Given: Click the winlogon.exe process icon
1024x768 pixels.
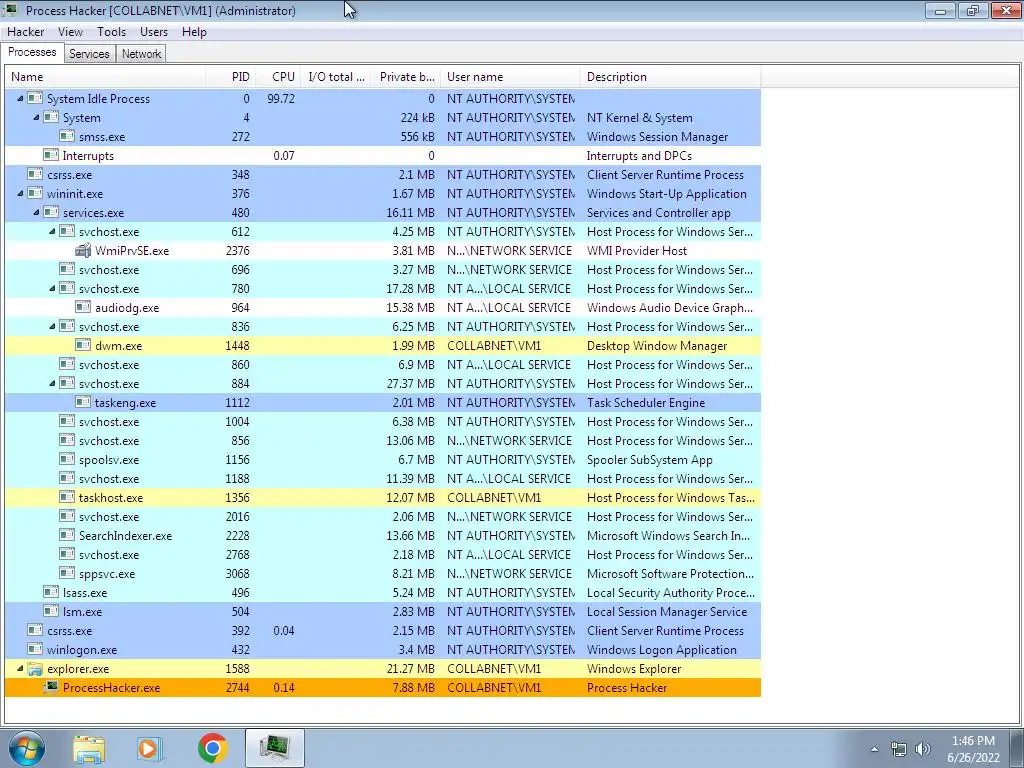Looking at the screenshot, I should [x=35, y=649].
